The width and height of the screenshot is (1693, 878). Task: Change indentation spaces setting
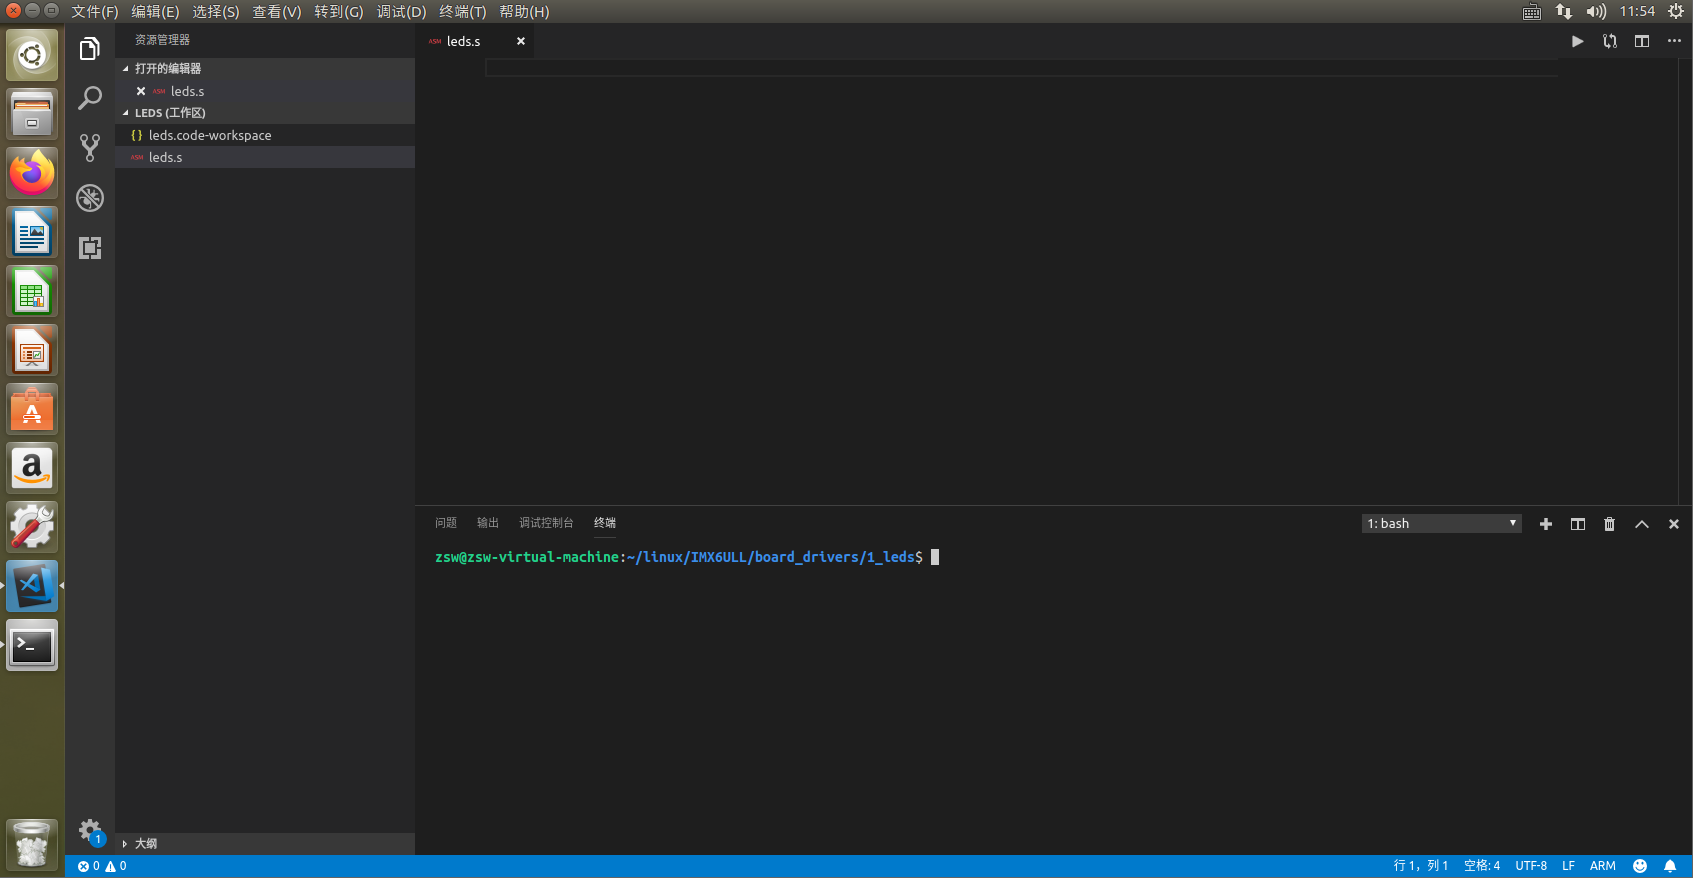(1482, 866)
